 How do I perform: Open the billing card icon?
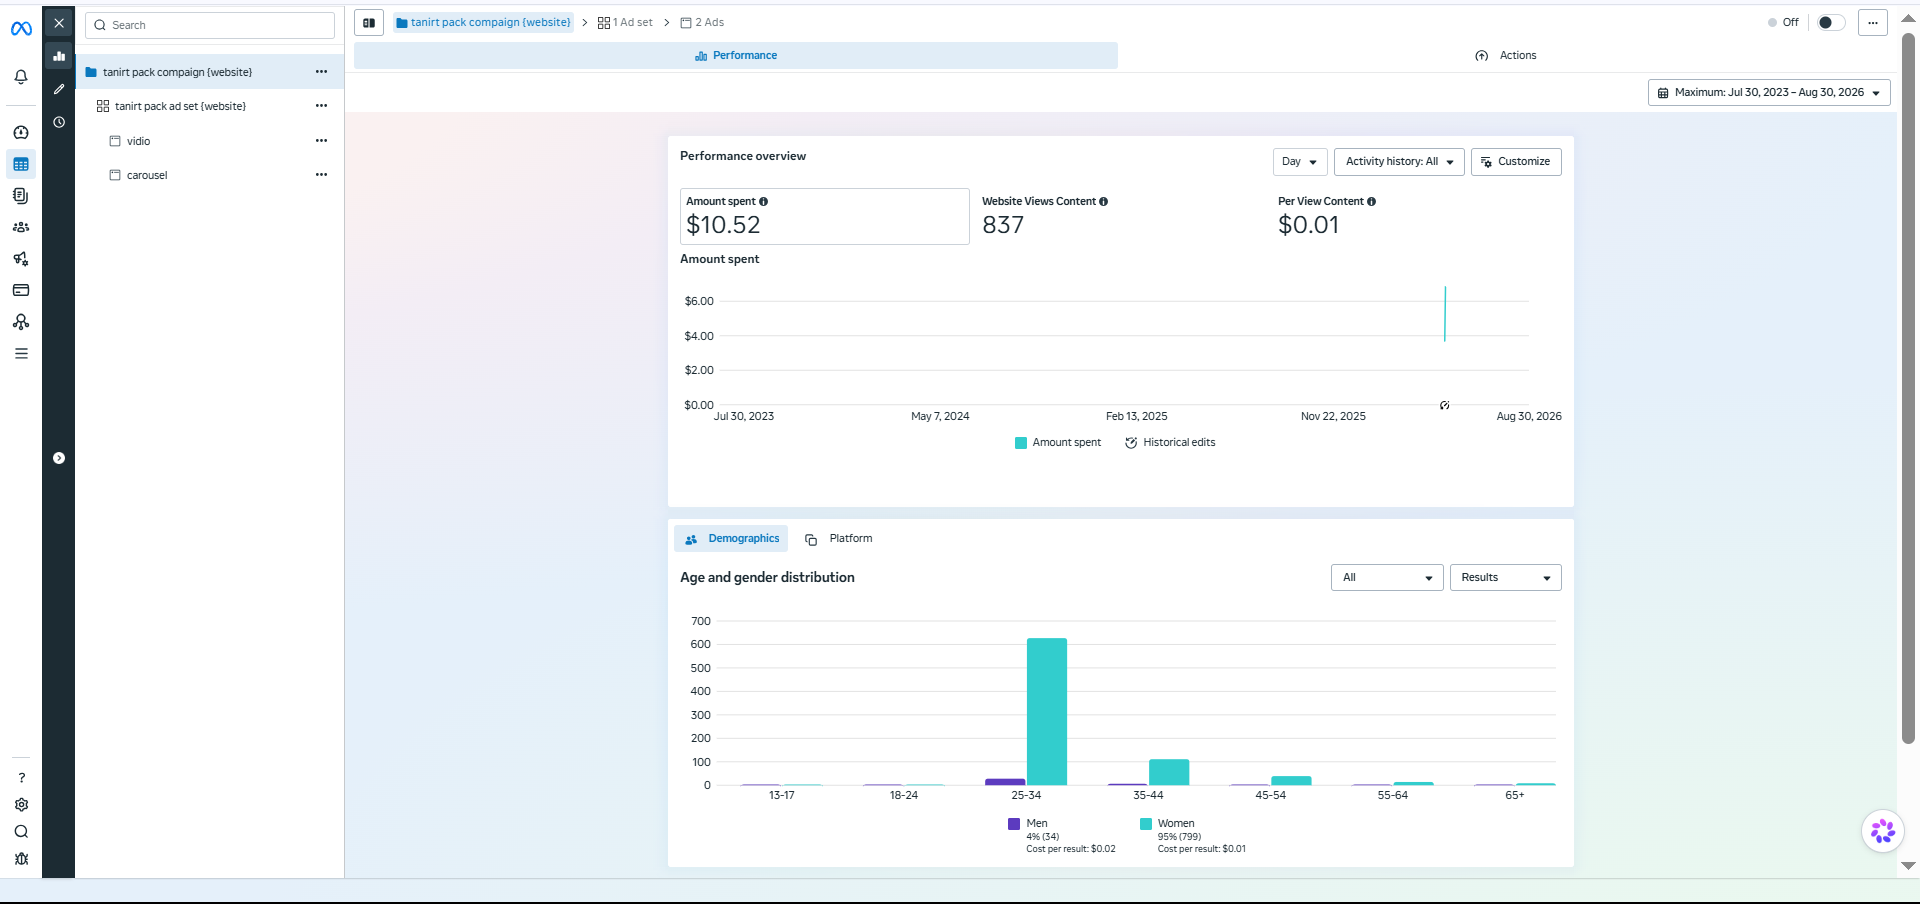(x=21, y=290)
